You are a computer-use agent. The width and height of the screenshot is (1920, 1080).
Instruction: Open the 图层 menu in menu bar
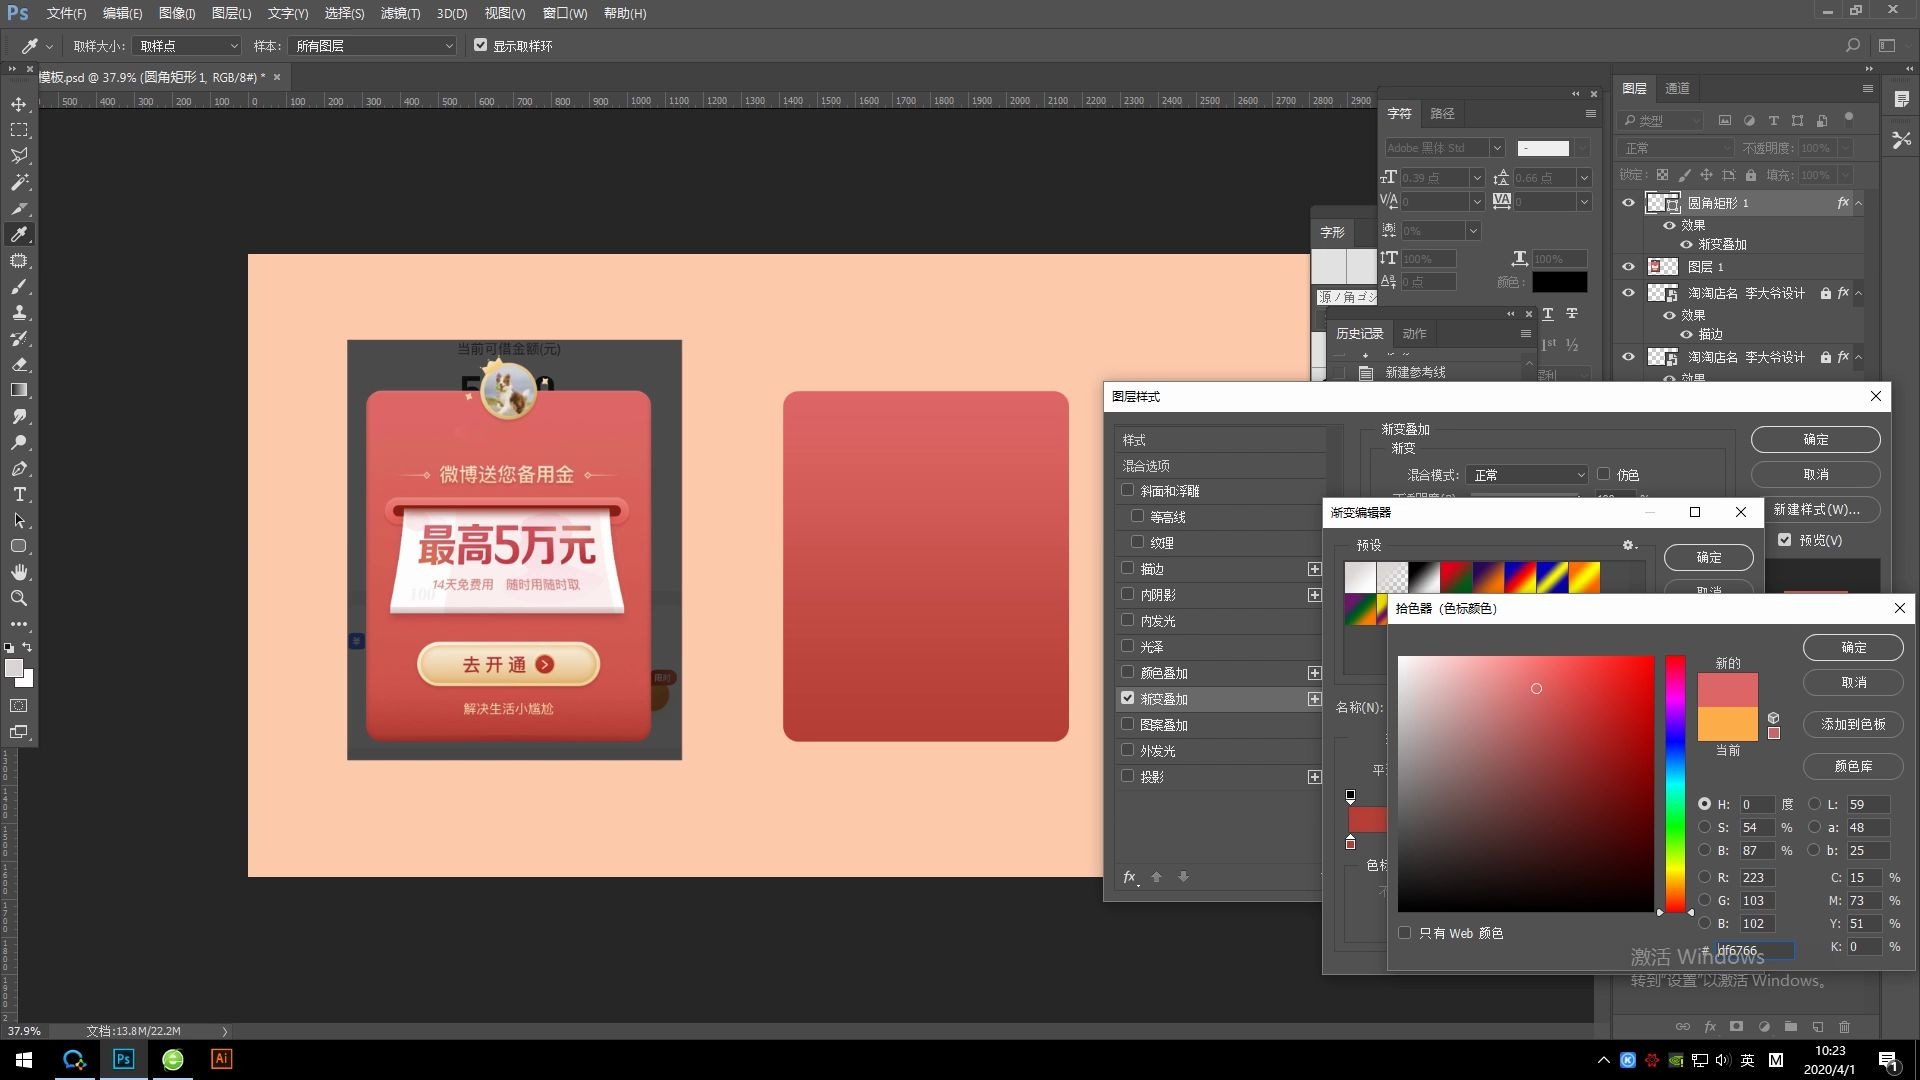click(x=231, y=13)
